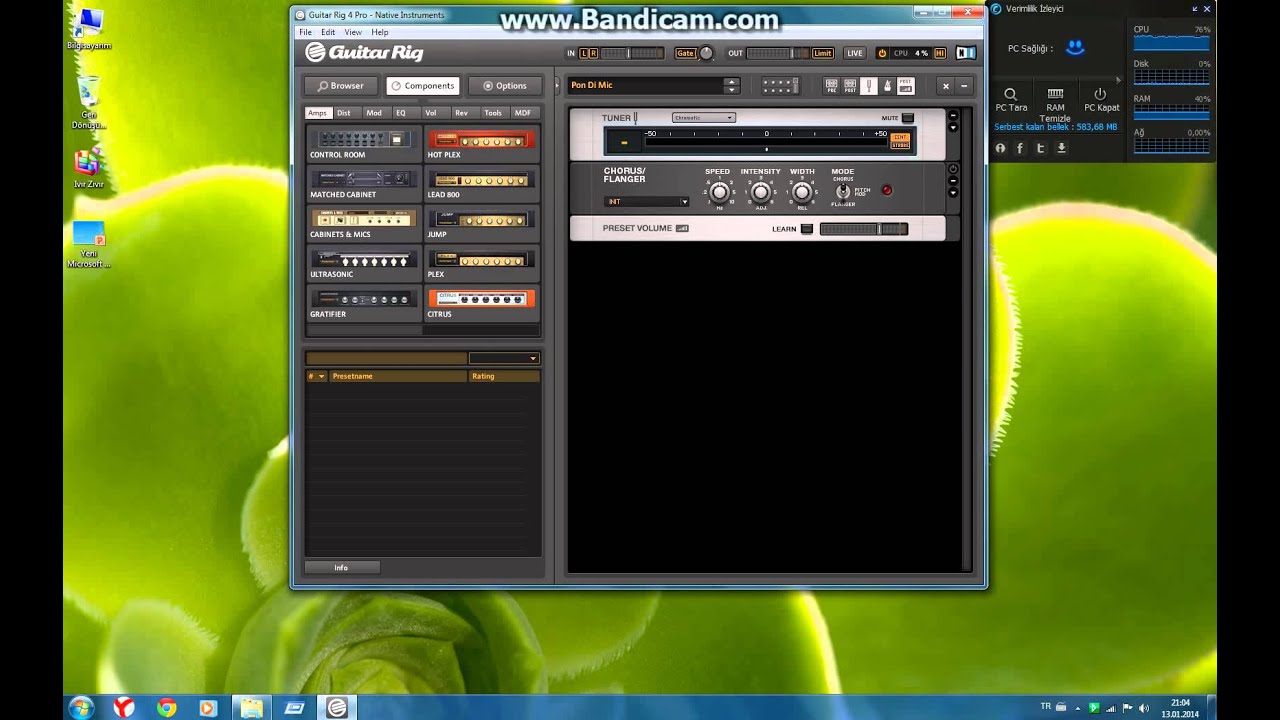Choose the Citrus amp
The height and width of the screenshot is (720, 1280).
point(481,304)
